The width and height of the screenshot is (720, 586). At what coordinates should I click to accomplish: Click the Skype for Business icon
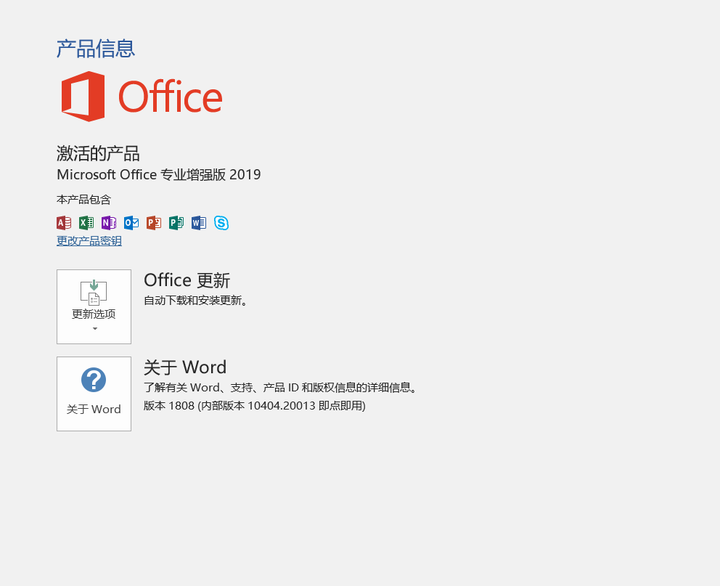221,223
